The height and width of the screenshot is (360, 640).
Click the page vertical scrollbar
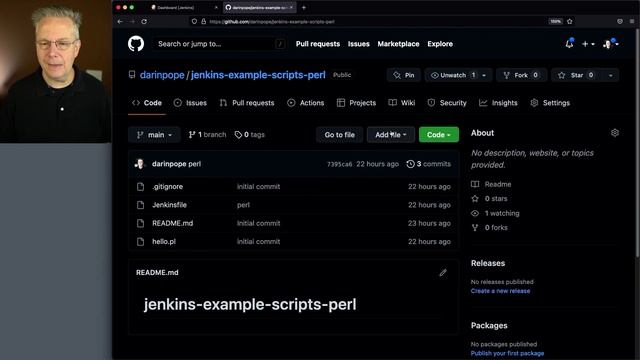[x=637, y=143]
